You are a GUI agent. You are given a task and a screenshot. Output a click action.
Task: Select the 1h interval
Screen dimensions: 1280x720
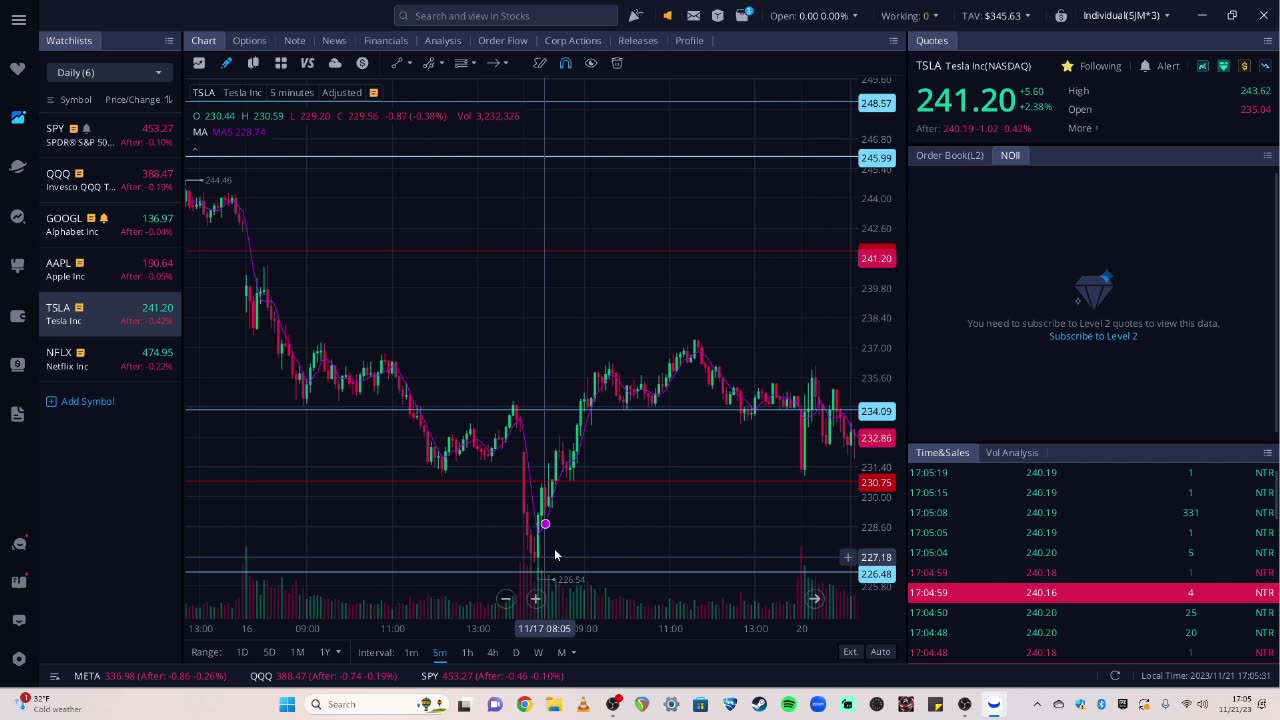tap(467, 652)
